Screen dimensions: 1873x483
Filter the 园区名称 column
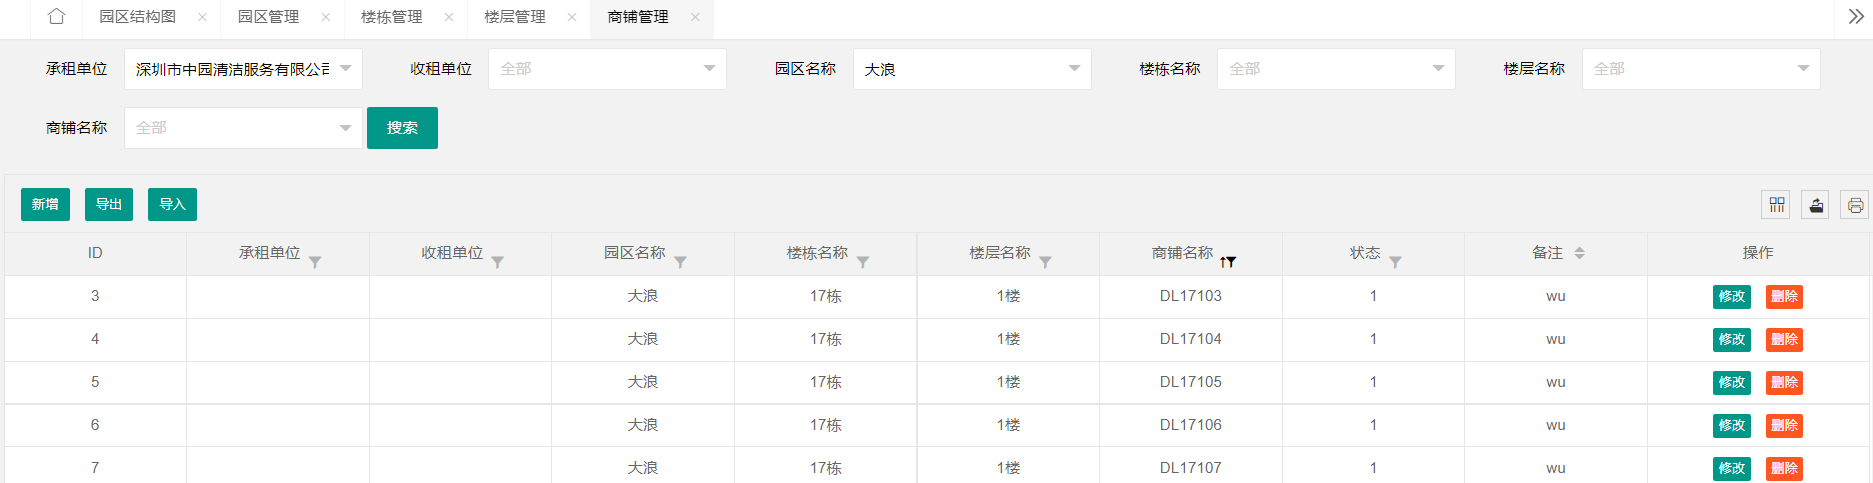pos(680,262)
